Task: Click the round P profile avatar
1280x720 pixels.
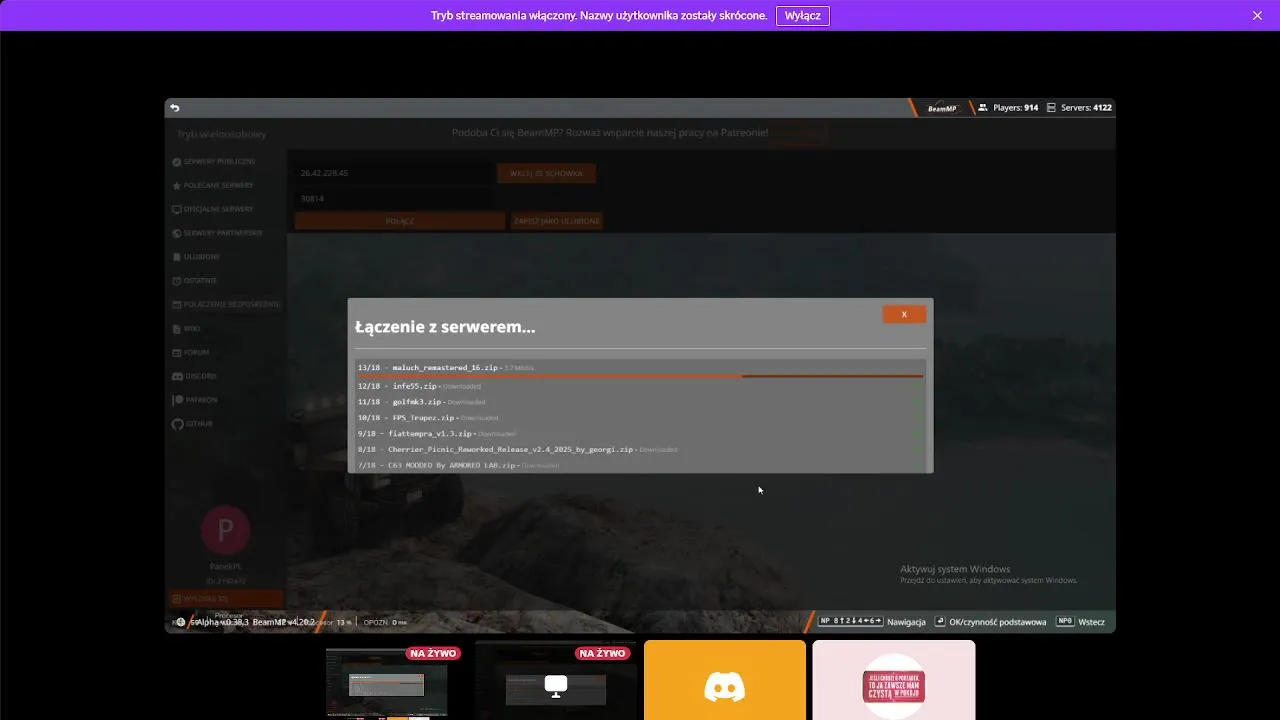Action: tap(225, 530)
